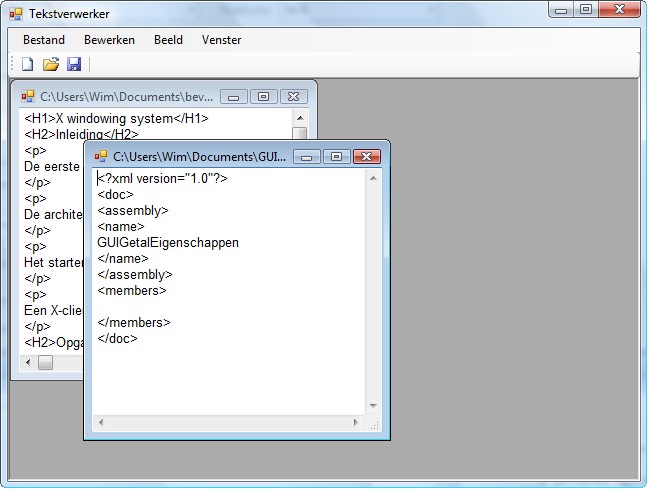The height and width of the screenshot is (489, 648).
Task: Click the New document toolbar icon
Action: coord(28,64)
